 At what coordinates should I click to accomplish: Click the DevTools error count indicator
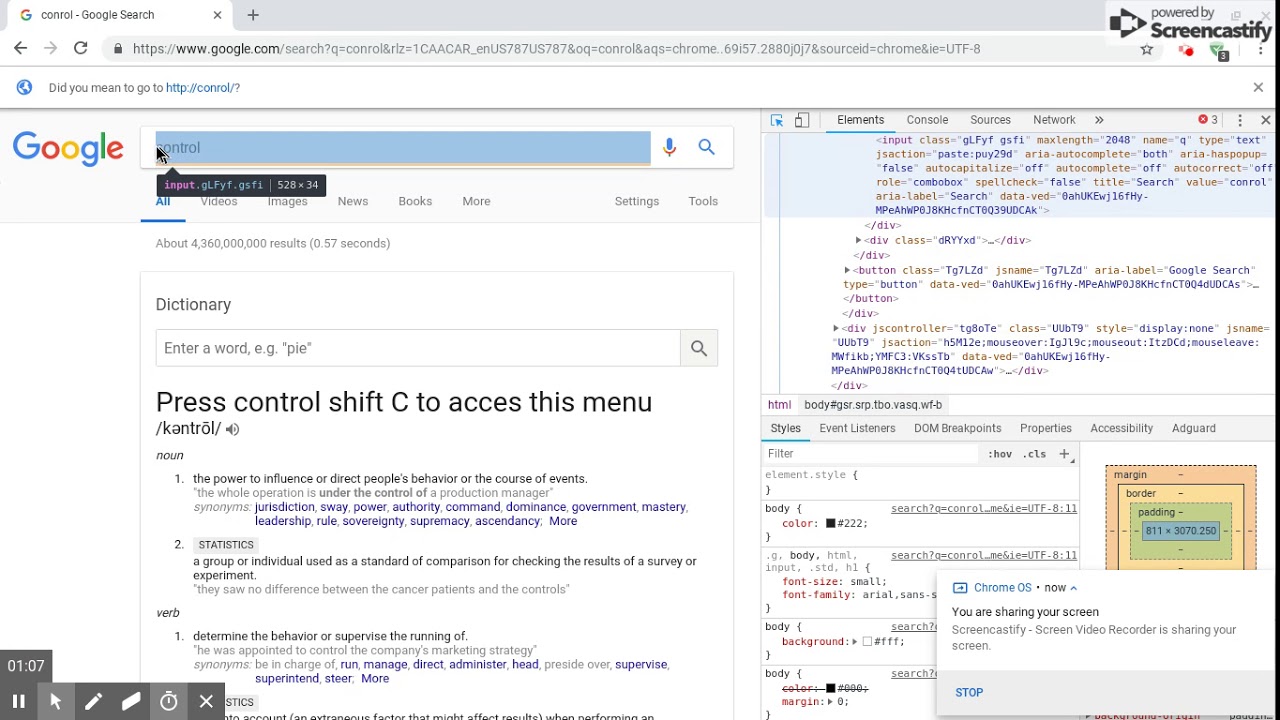[1209, 120]
